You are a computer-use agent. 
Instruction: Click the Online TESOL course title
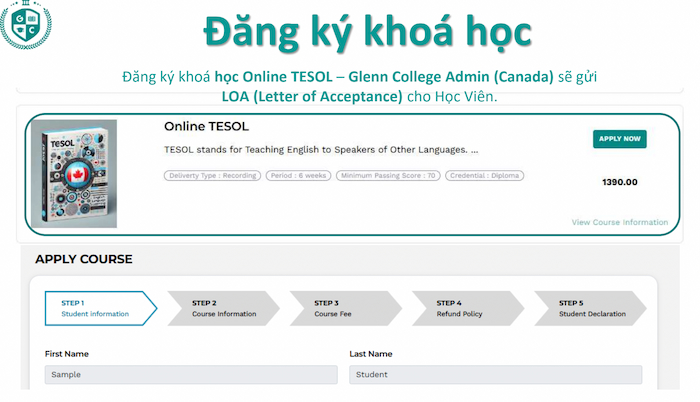click(206, 127)
